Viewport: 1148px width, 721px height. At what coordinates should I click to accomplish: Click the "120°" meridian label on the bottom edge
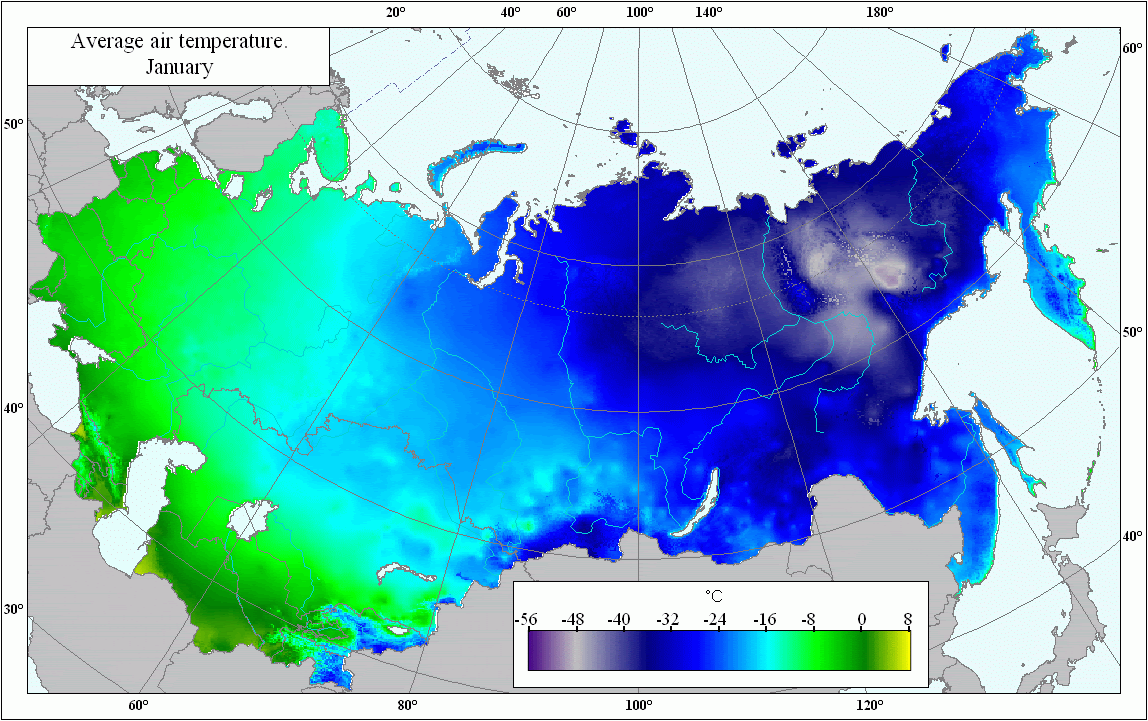[x=869, y=706]
